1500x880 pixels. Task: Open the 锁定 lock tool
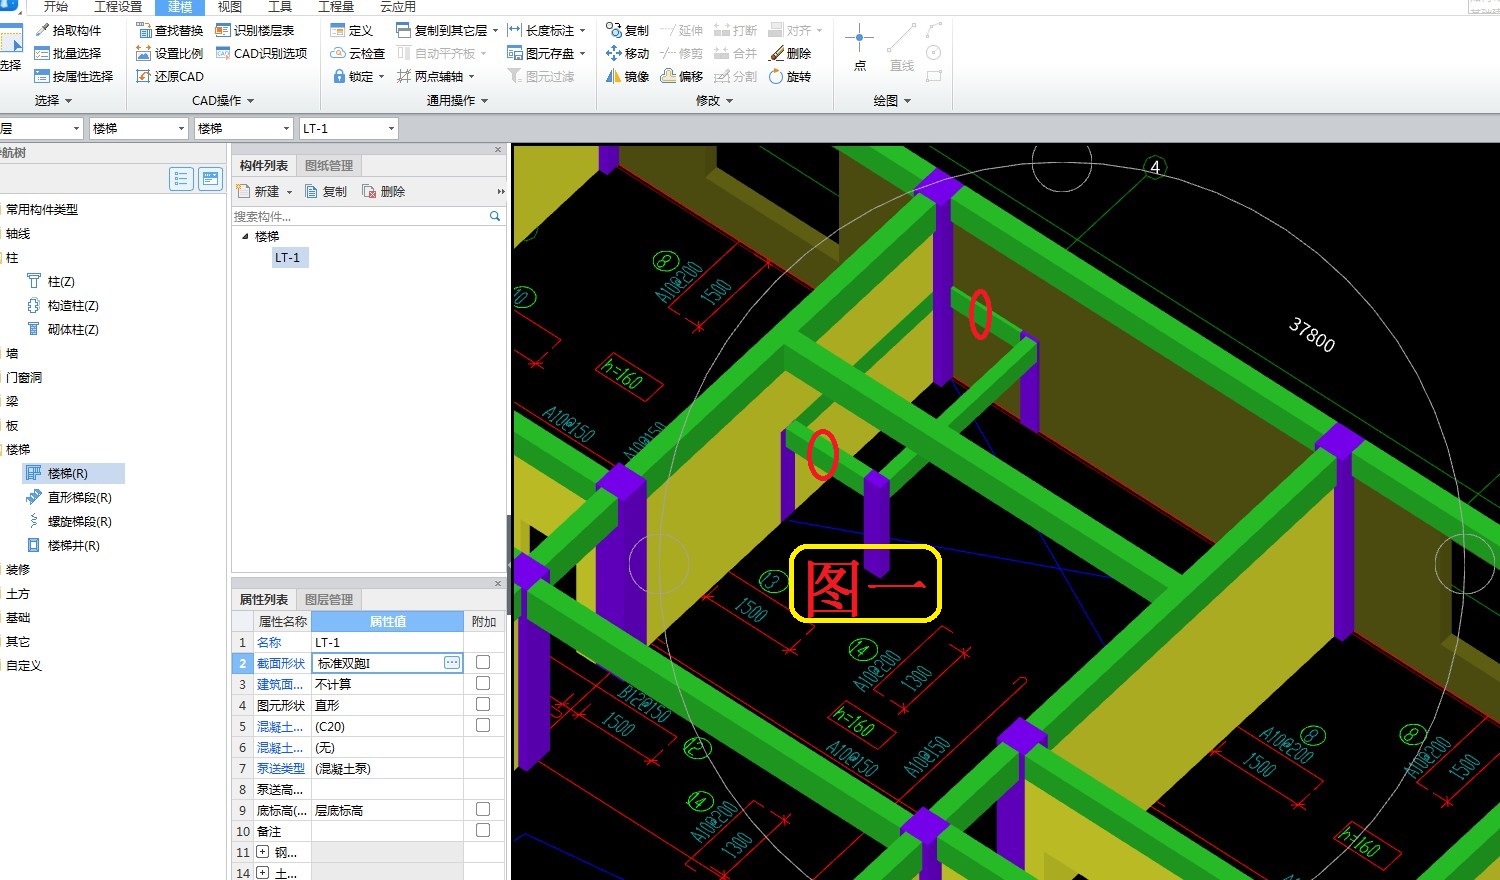[x=357, y=76]
